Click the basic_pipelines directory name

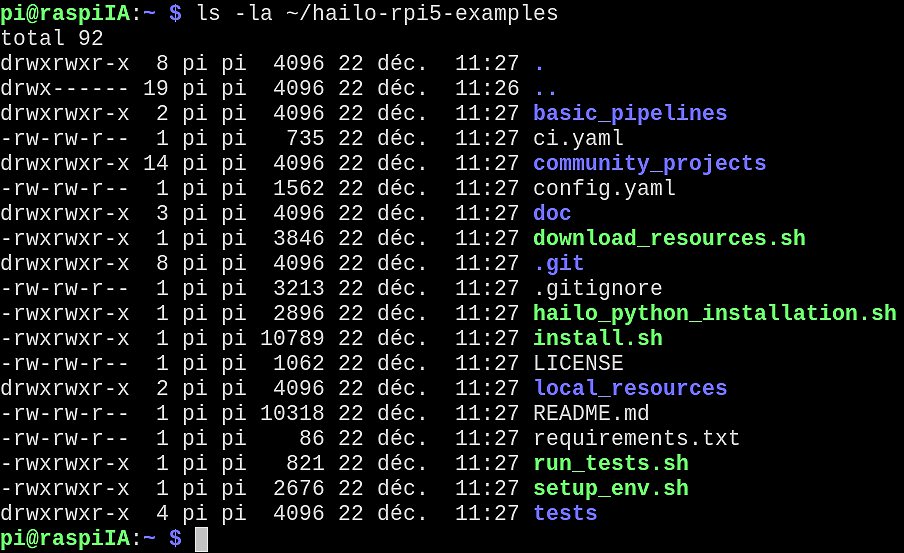(630, 113)
